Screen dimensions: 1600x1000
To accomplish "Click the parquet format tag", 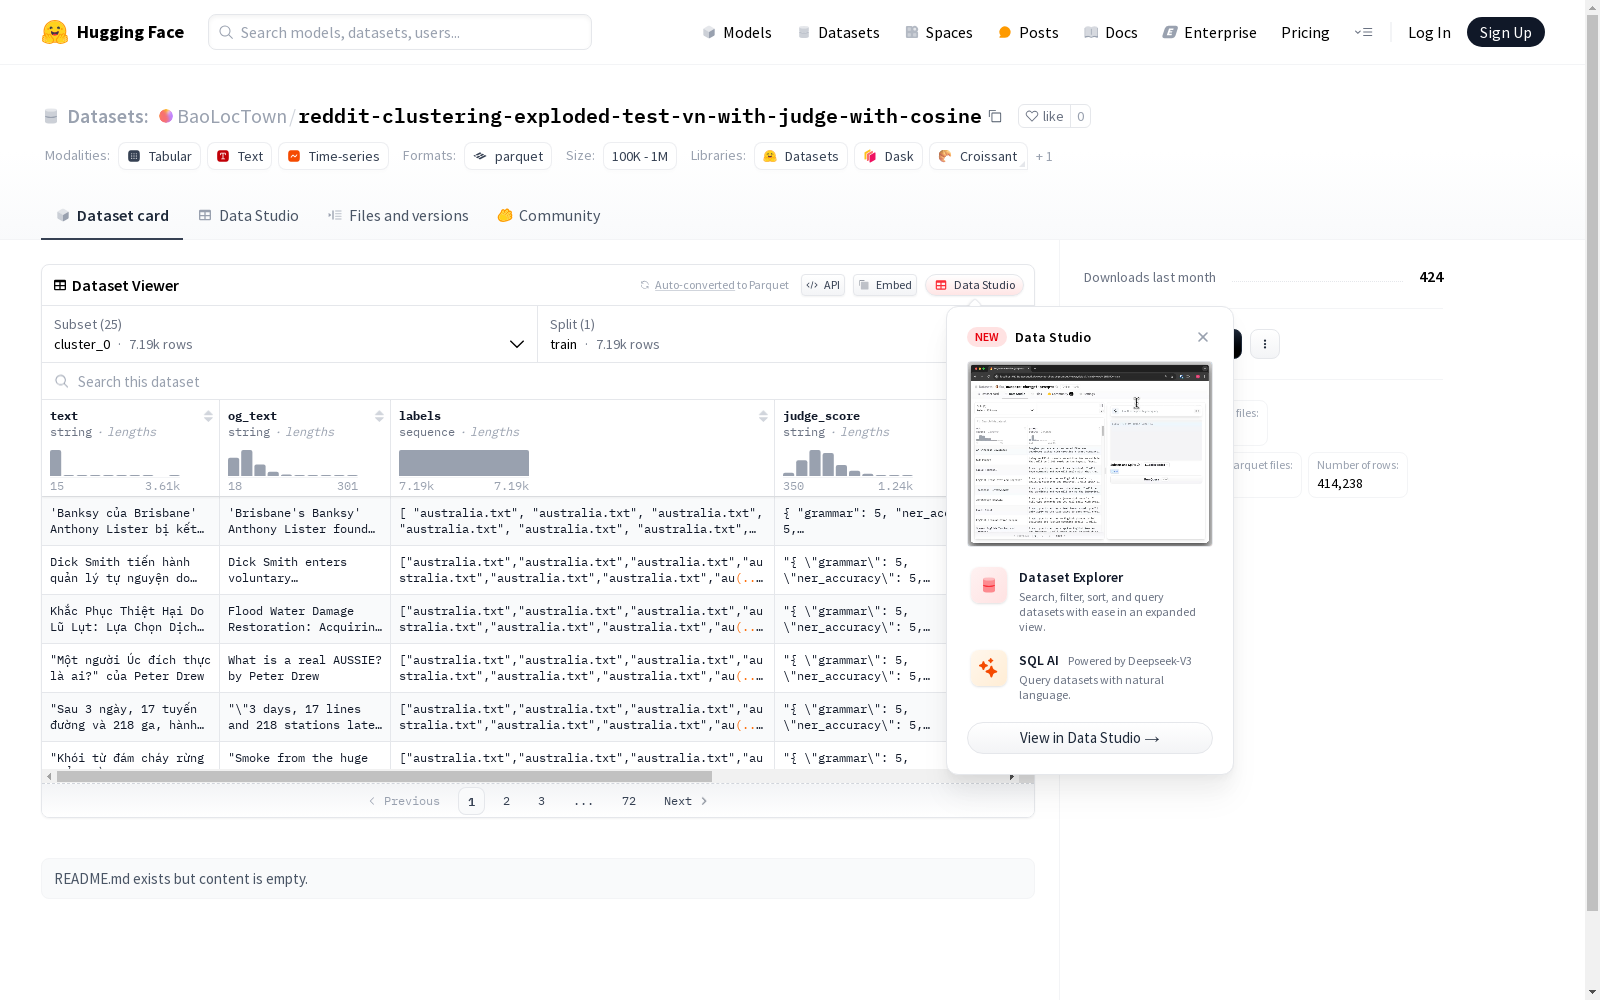I will (x=508, y=156).
